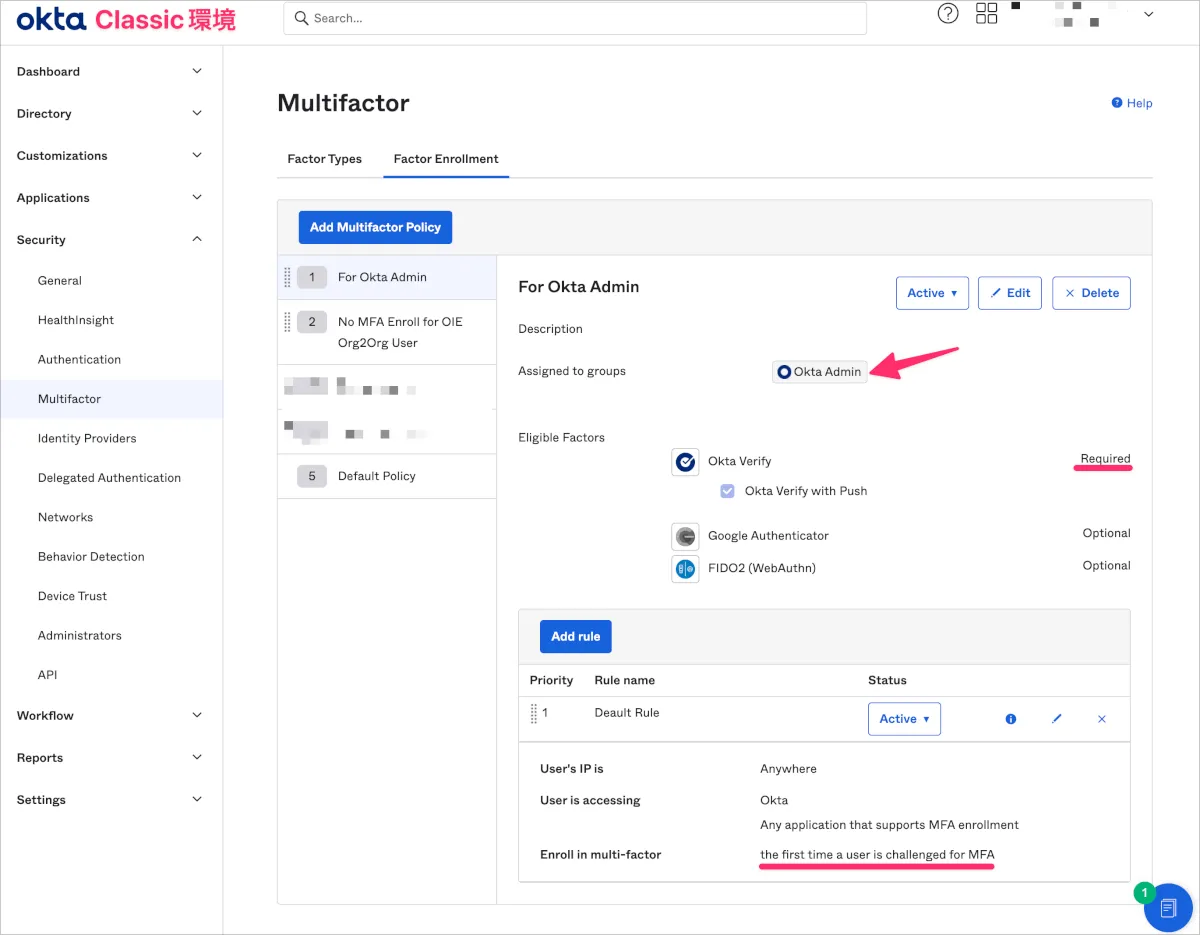Click the help question mark icon in header
Image resolution: width=1200 pixels, height=935 pixels.
pyautogui.click(x=948, y=14)
